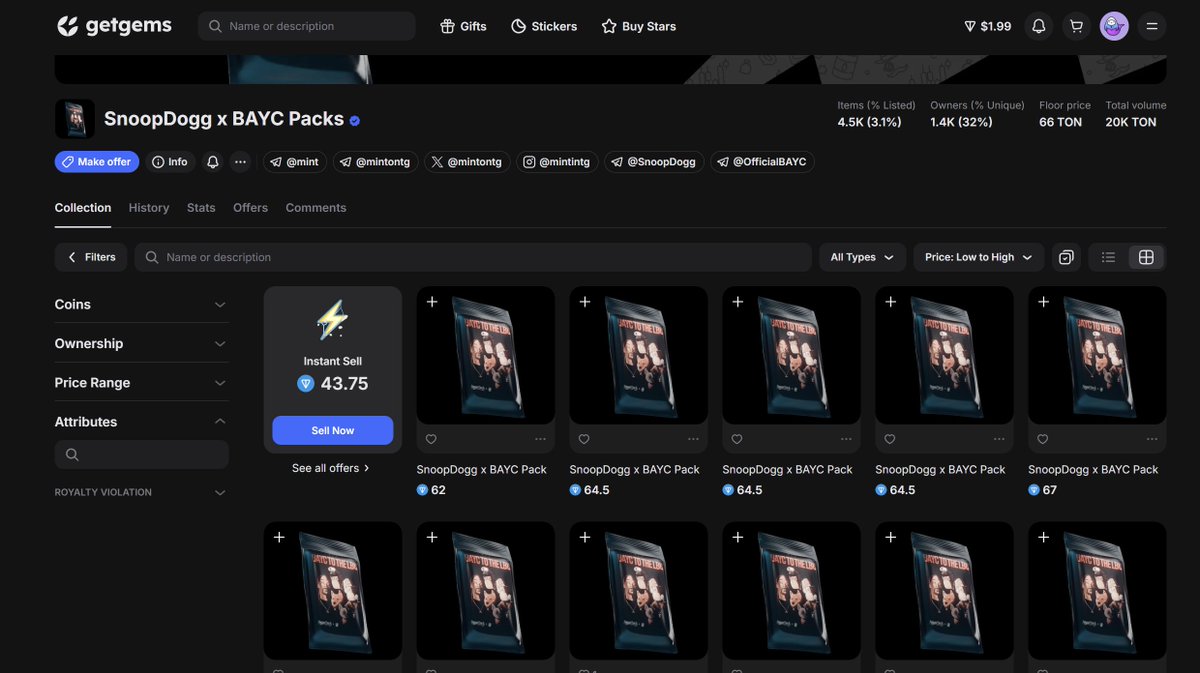Expand the Price Range filter section
This screenshot has height=673, width=1200.
(141, 383)
